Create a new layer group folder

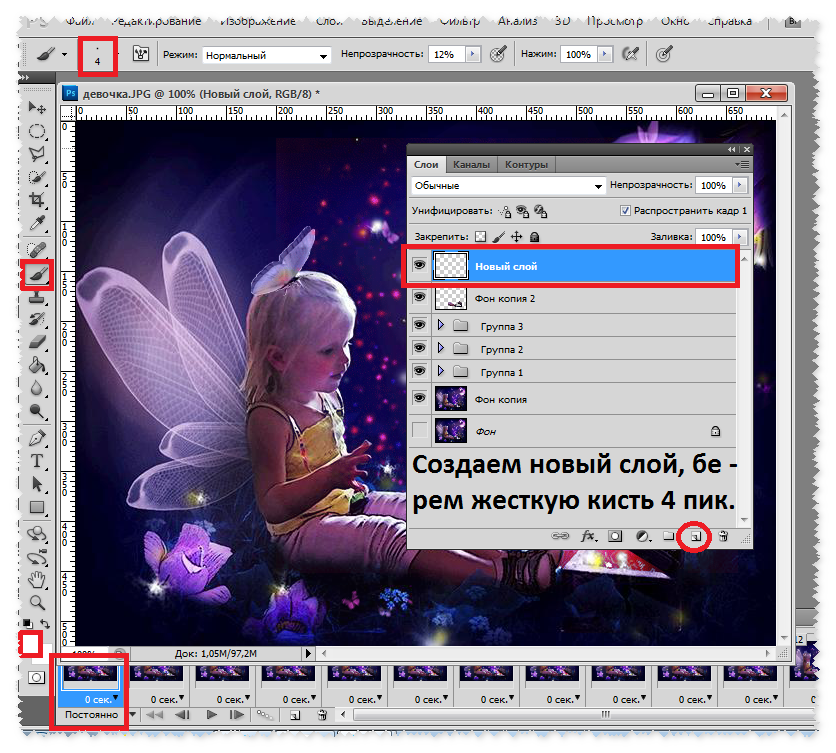pyautogui.click(x=669, y=536)
